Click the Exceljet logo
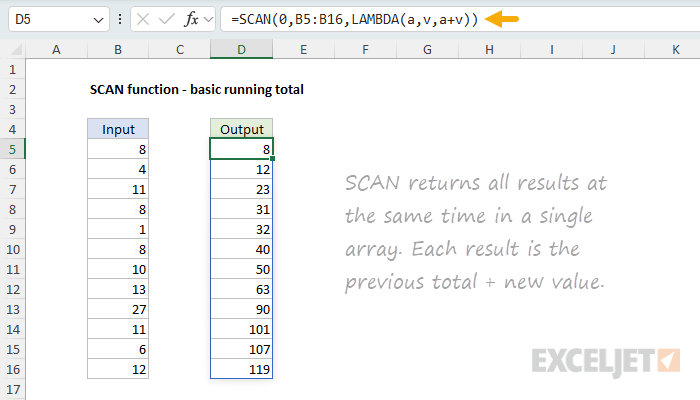 point(606,359)
